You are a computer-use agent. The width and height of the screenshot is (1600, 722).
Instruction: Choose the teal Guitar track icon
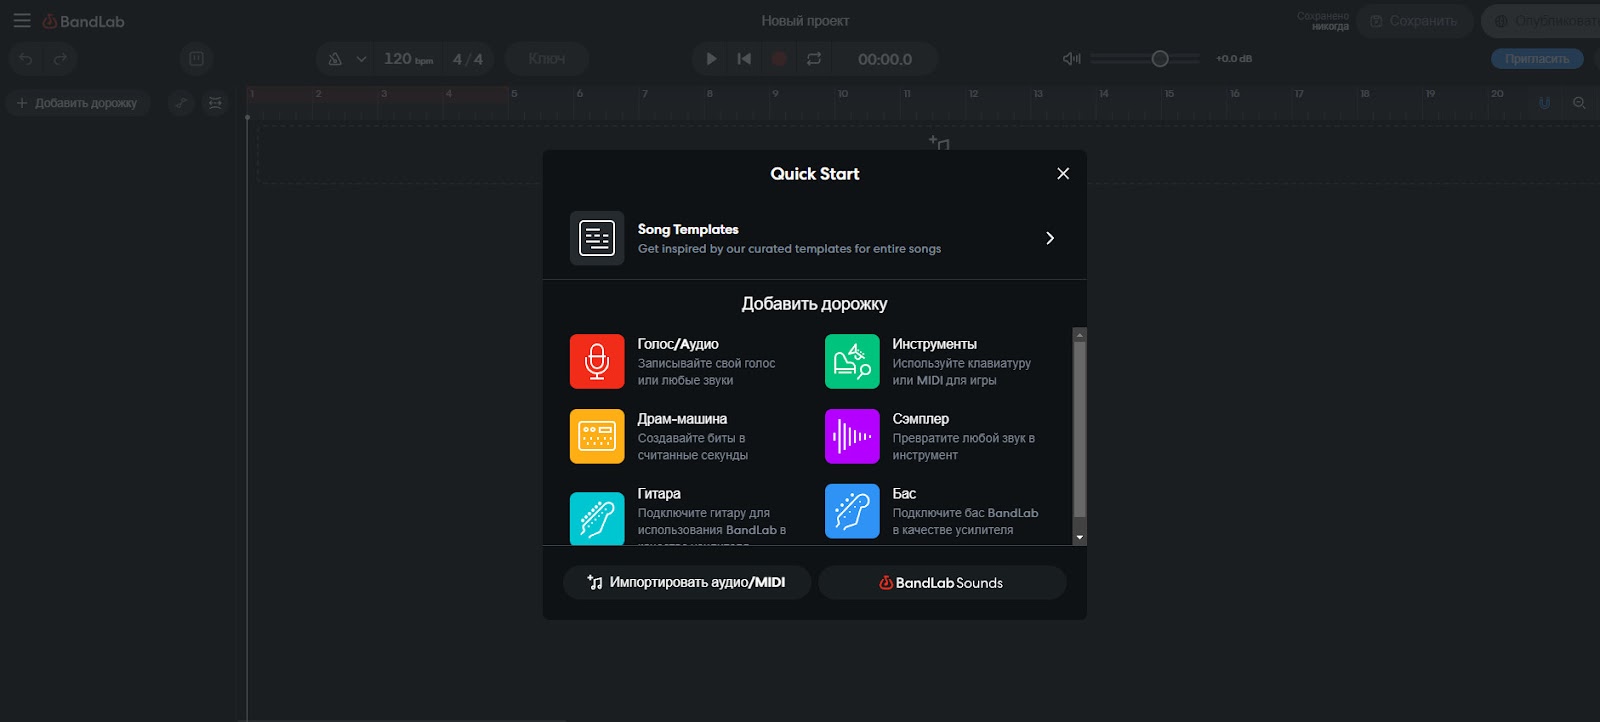click(x=597, y=517)
